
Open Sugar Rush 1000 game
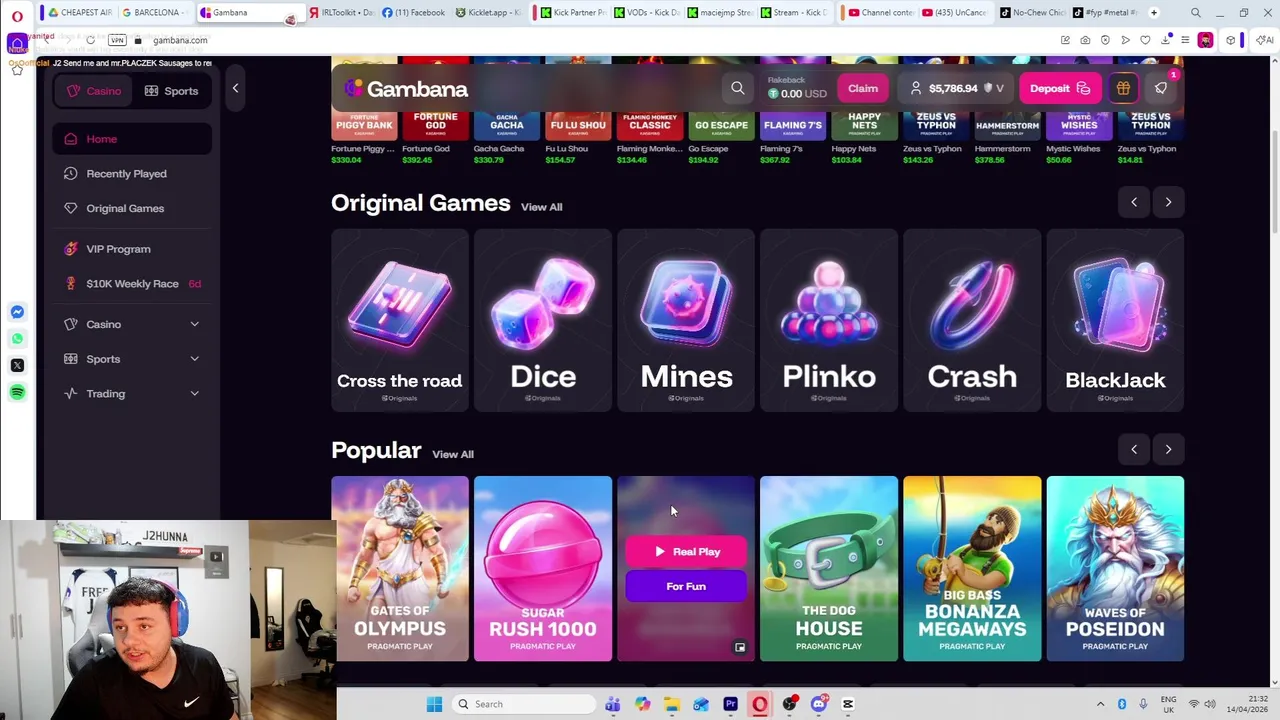click(543, 568)
